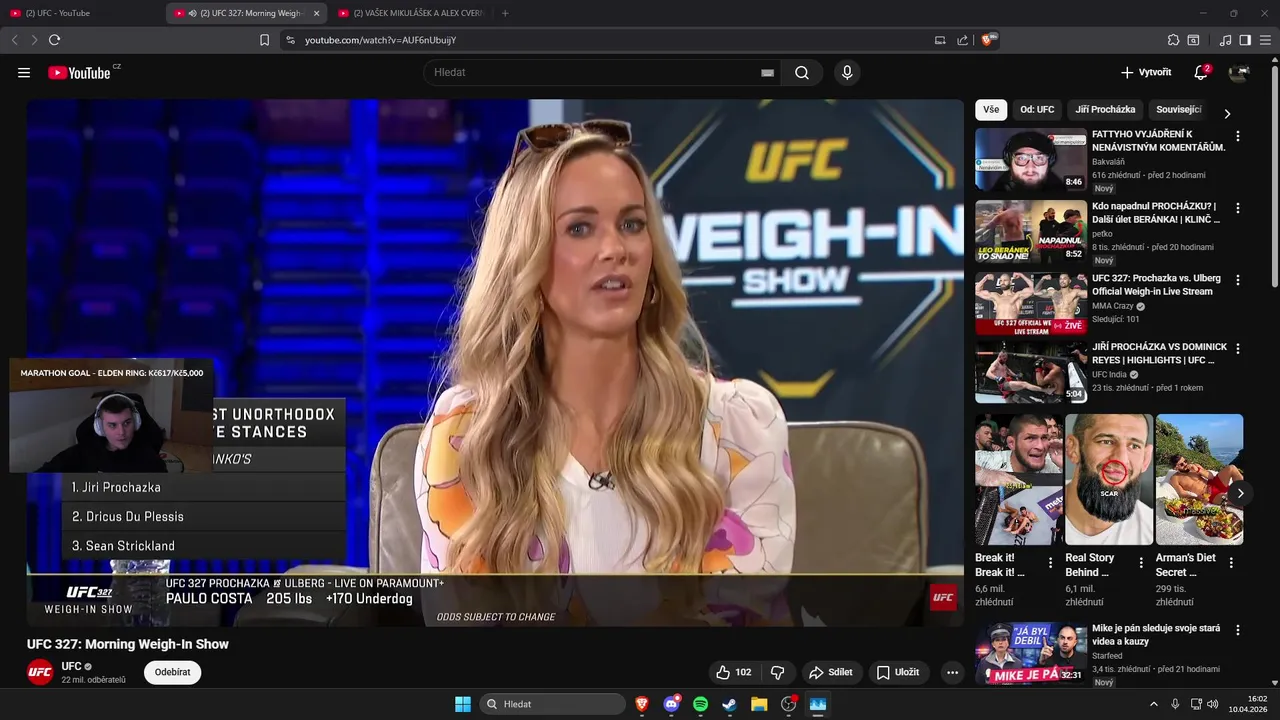Image resolution: width=1280 pixels, height=720 pixels.
Task: Reload the page in the browser
Action: 54,40
